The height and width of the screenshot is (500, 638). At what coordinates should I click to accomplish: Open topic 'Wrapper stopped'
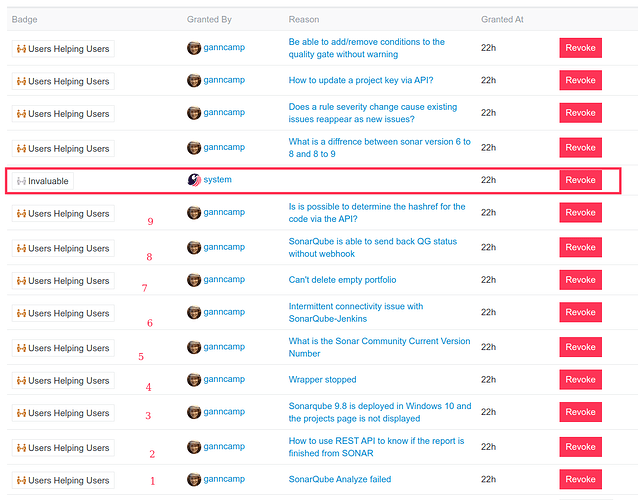coord(322,380)
